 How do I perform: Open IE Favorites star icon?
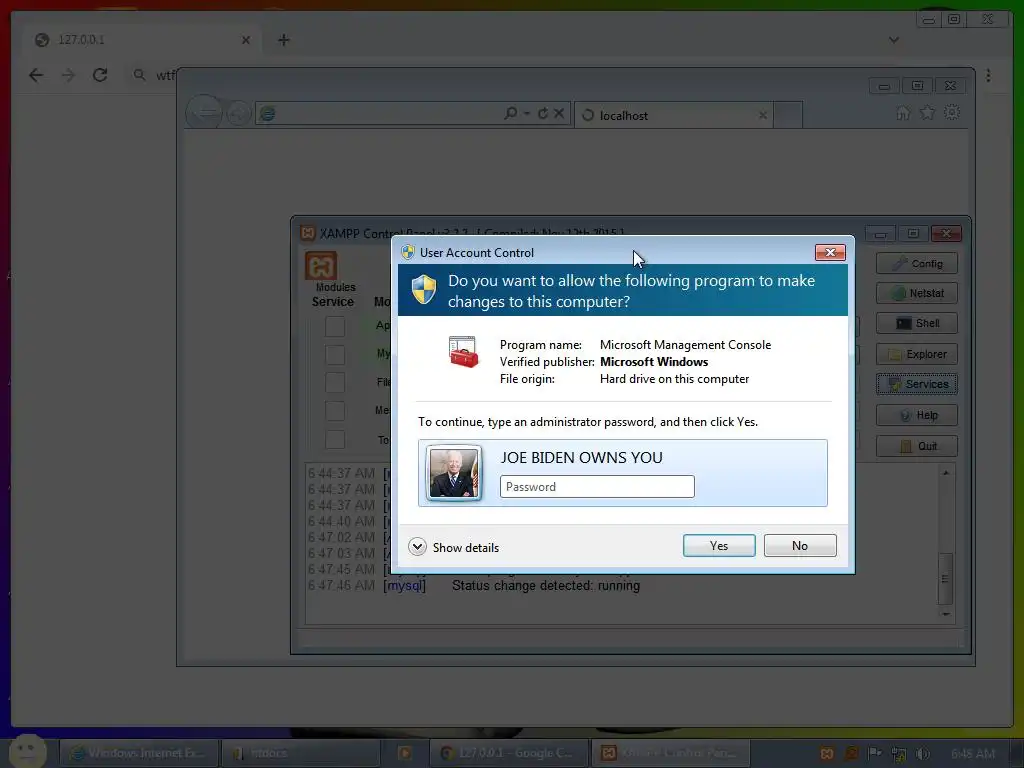(927, 114)
